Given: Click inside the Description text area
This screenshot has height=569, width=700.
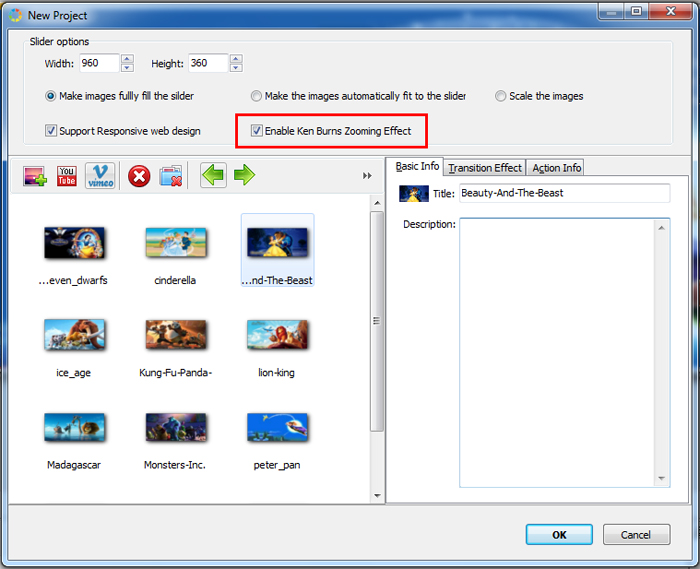Looking at the screenshot, I should (557, 353).
